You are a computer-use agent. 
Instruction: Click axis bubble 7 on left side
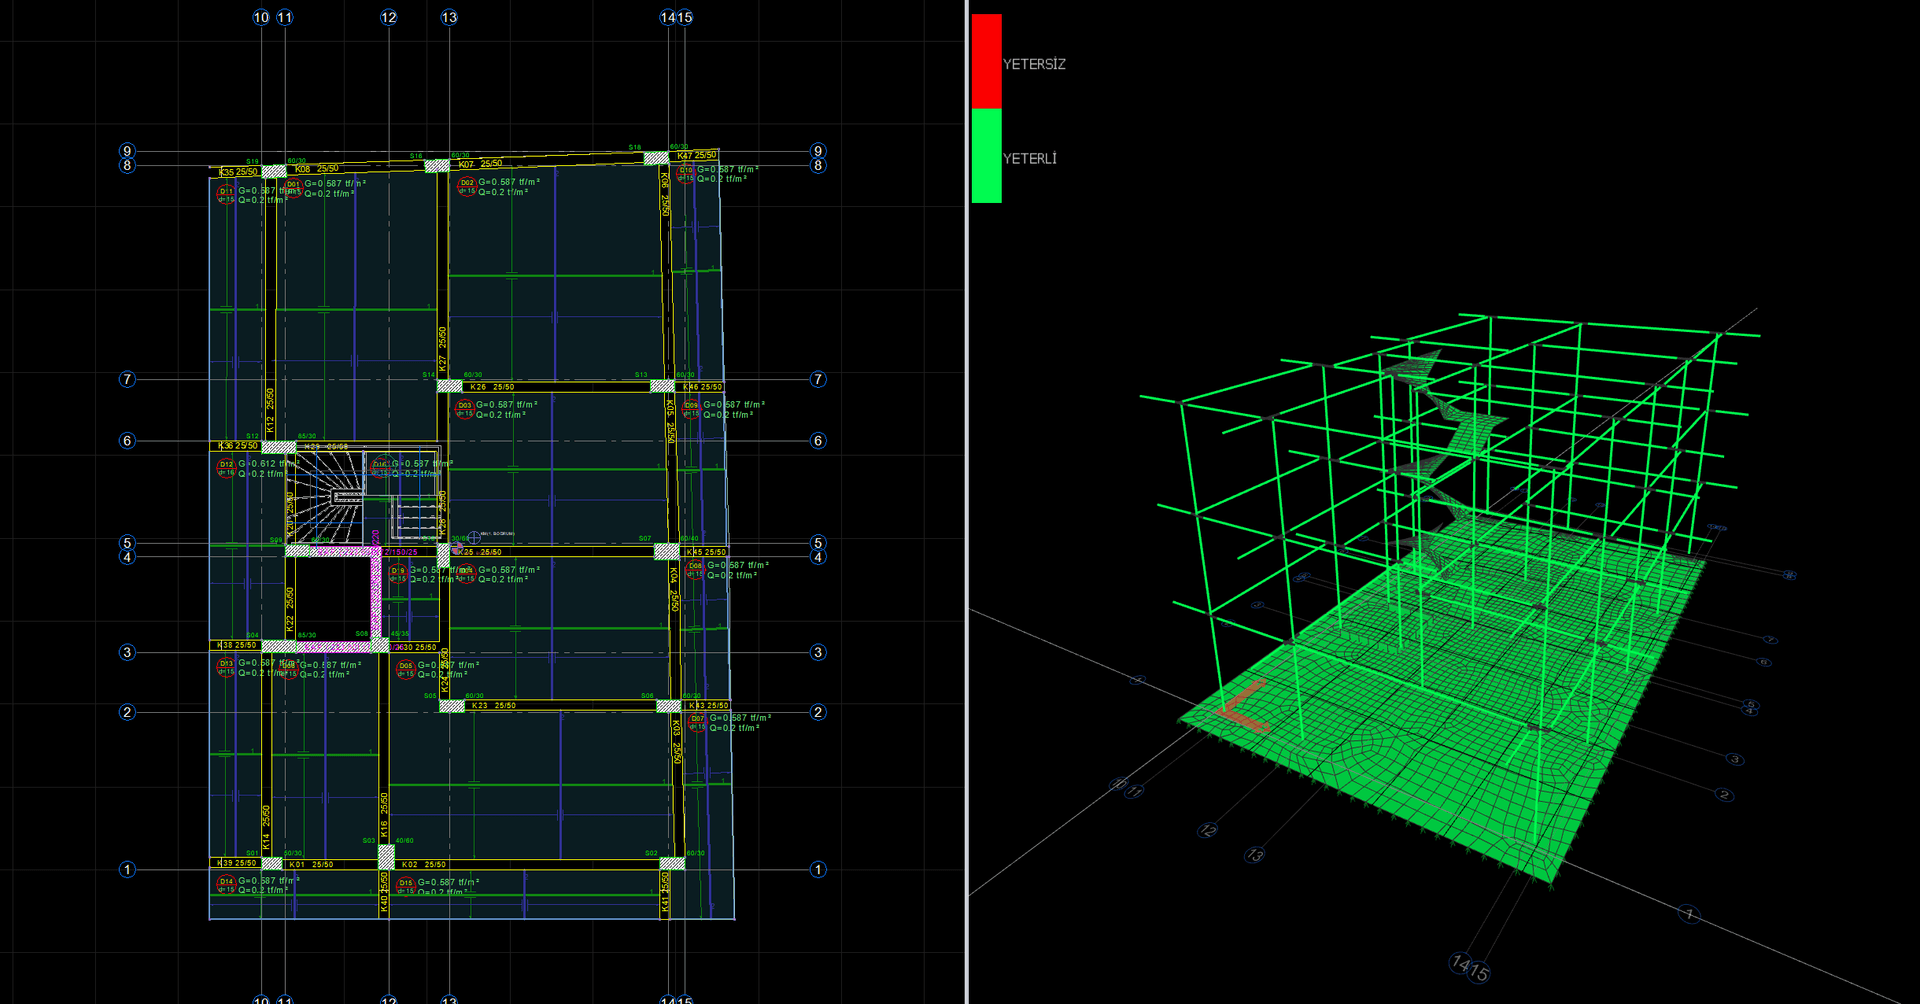click(x=127, y=379)
